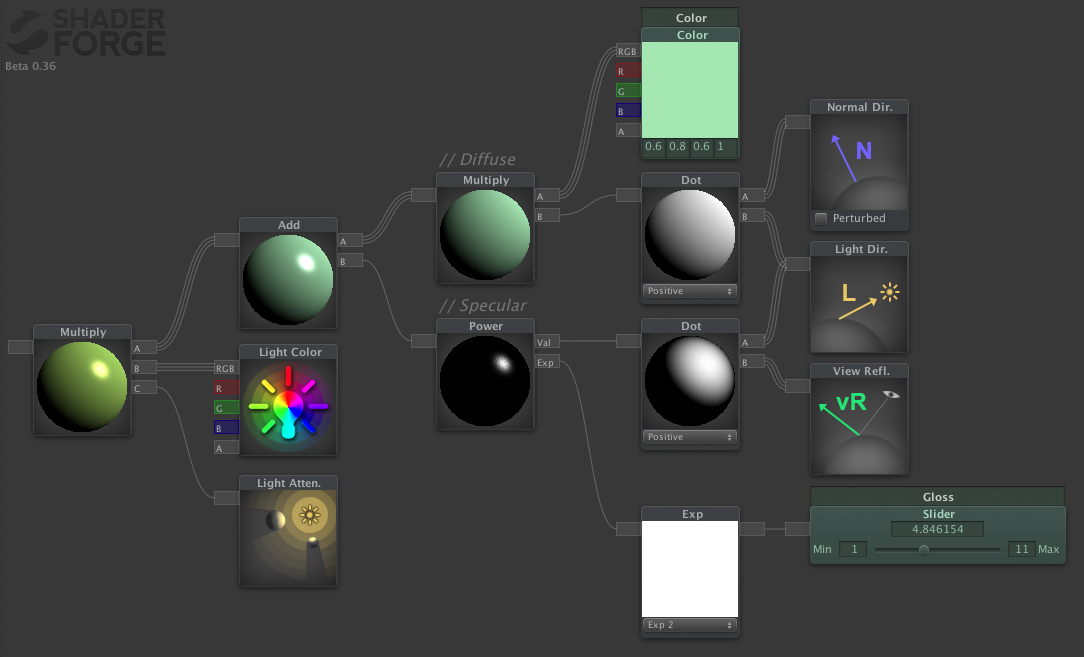Select the Light Color bulb icon
The width and height of the screenshot is (1084, 657).
pos(288,403)
